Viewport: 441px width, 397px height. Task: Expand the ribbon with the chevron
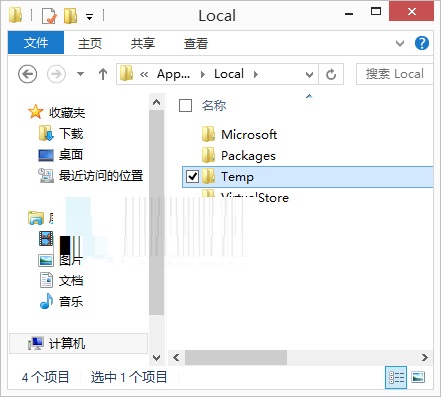pyautogui.click(x=400, y=43)
